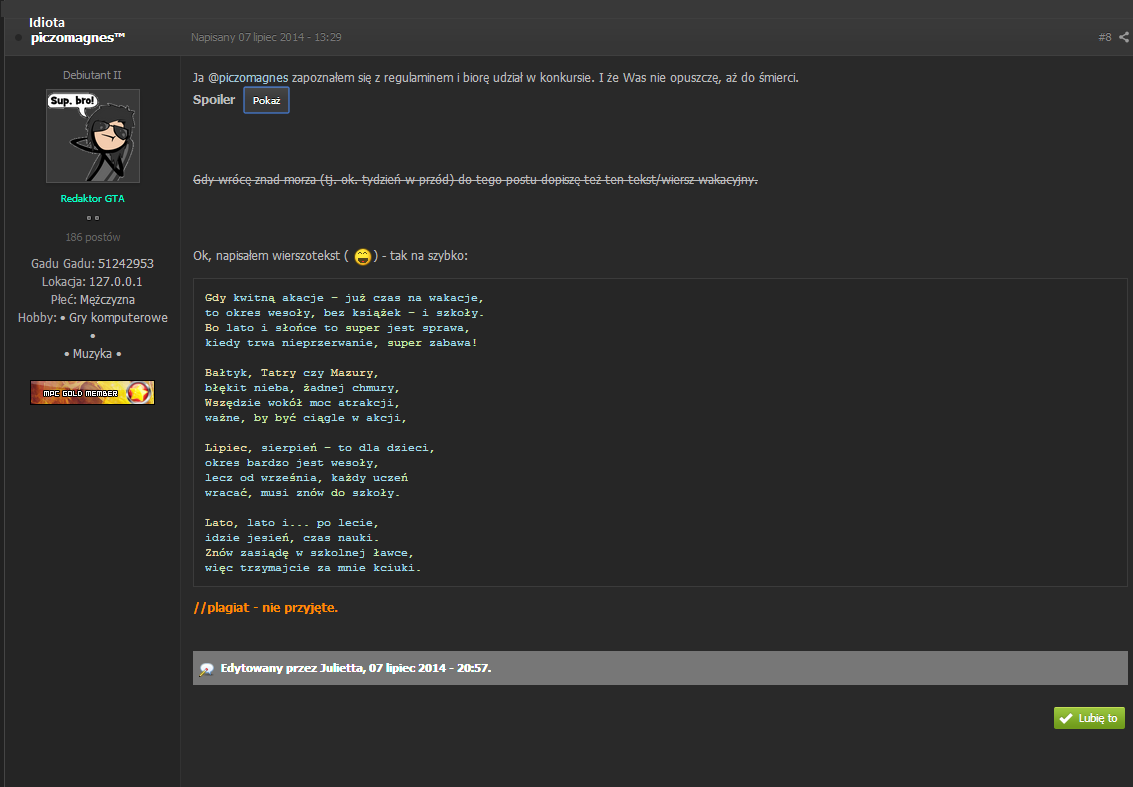Screen dimensions: 1133x787
Task: Click the share icon next to post #8
Action: coord(1124,37)
